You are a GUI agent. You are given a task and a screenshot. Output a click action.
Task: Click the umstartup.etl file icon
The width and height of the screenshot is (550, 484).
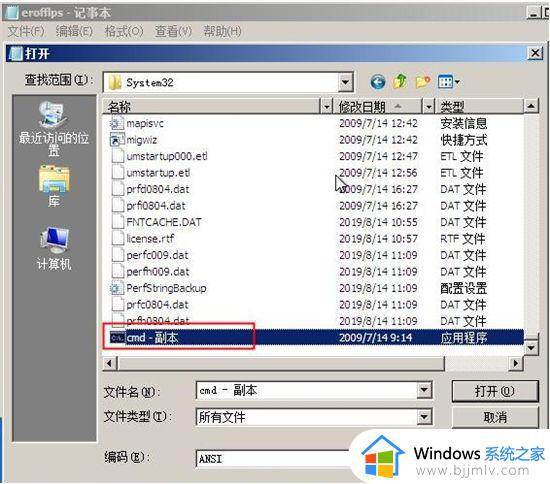coord(118,173)
